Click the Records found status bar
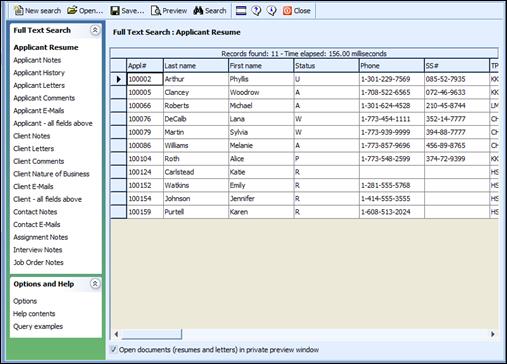507x364 pixels. click(x=304, y=53)
